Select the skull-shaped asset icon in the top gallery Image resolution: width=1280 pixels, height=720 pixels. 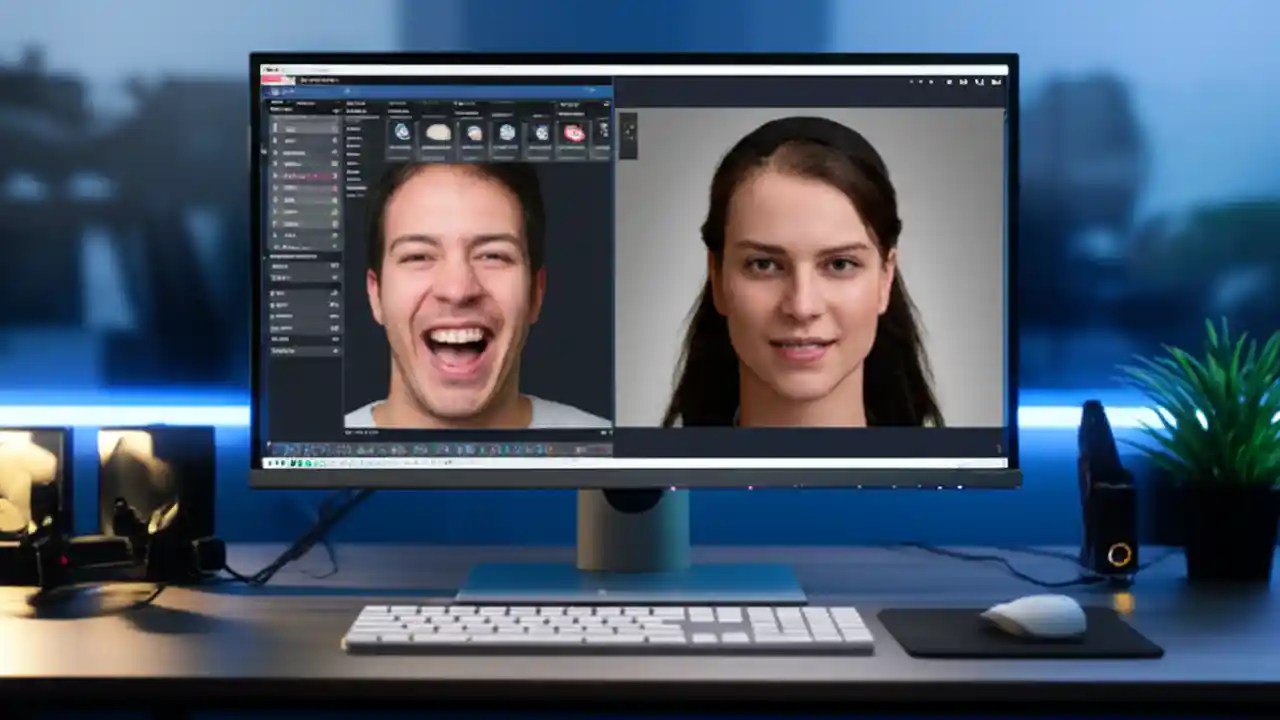(x=440, y=132)
